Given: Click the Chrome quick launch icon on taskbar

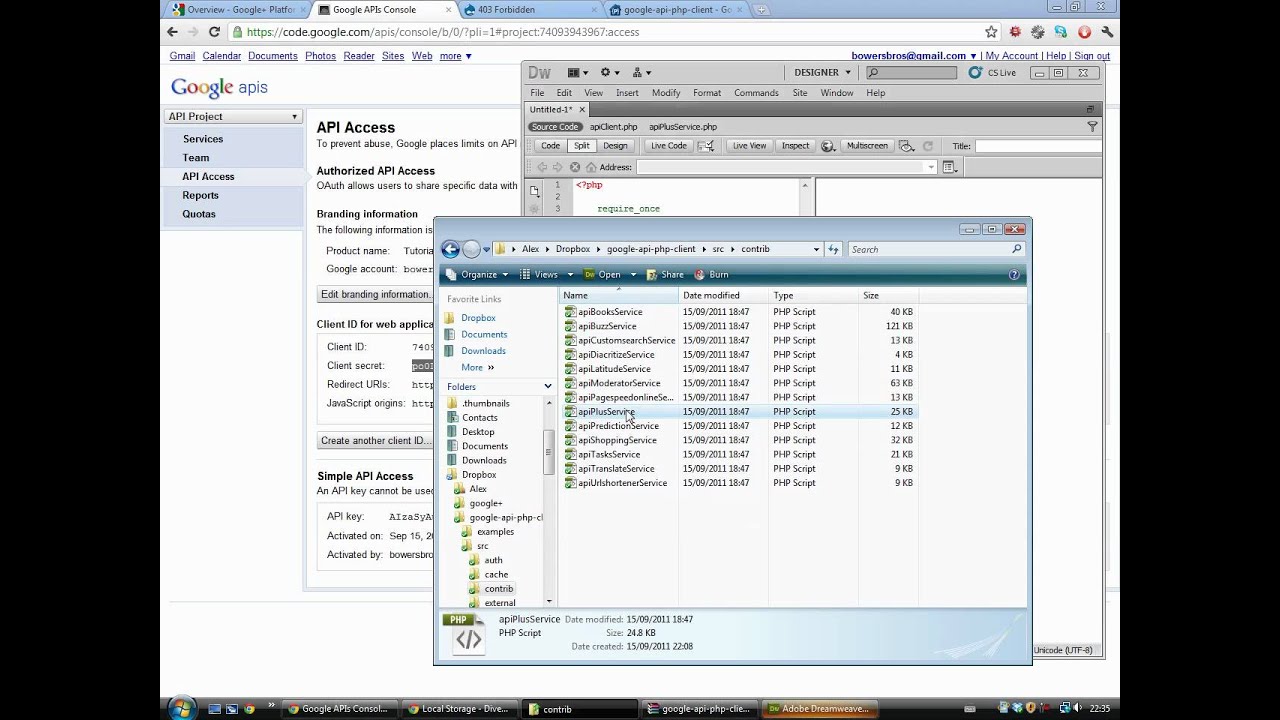Looking at the screenshot, I should (x=249, y=709).
